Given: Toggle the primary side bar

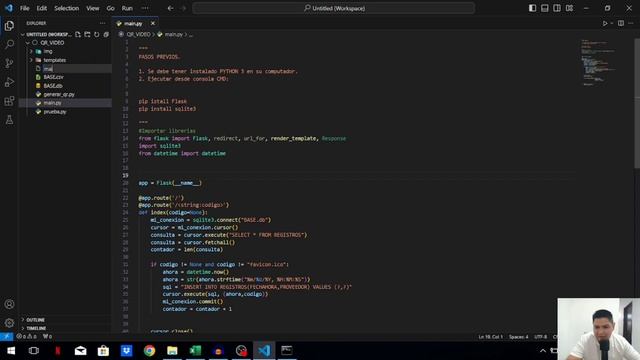Looking at the screenshot, I should tap(532, 8).
